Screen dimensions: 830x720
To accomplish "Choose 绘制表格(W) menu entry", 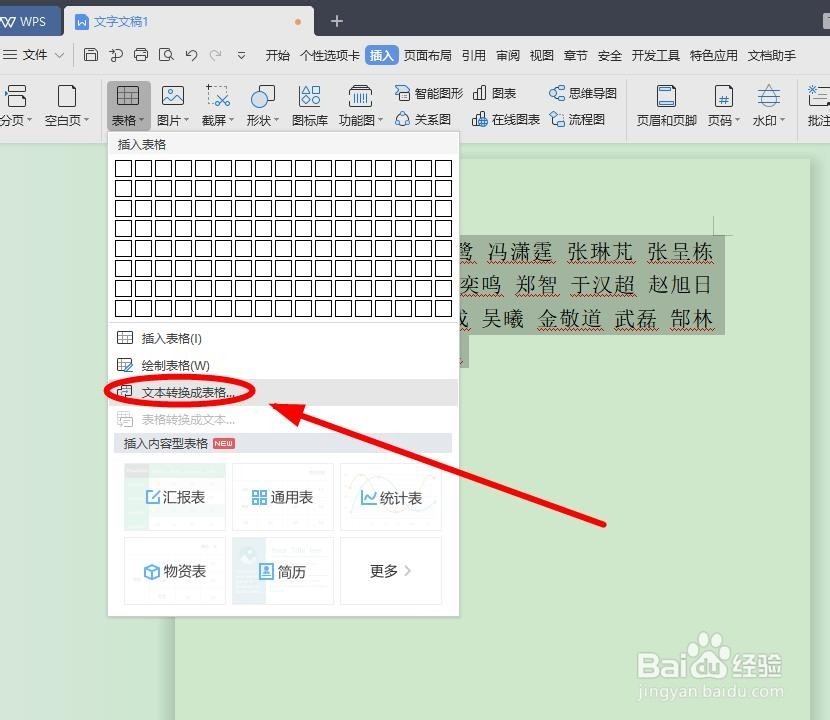I will [283, 365].
